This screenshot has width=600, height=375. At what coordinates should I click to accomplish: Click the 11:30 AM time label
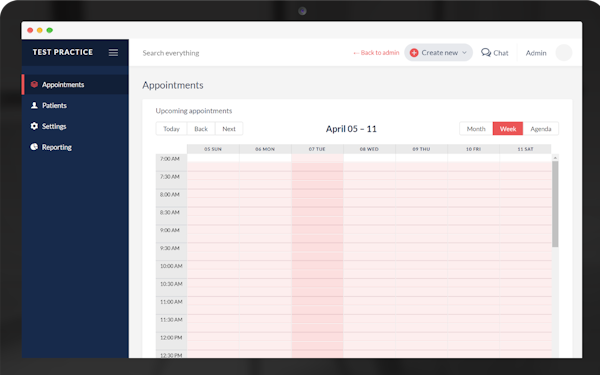(171, 319)
